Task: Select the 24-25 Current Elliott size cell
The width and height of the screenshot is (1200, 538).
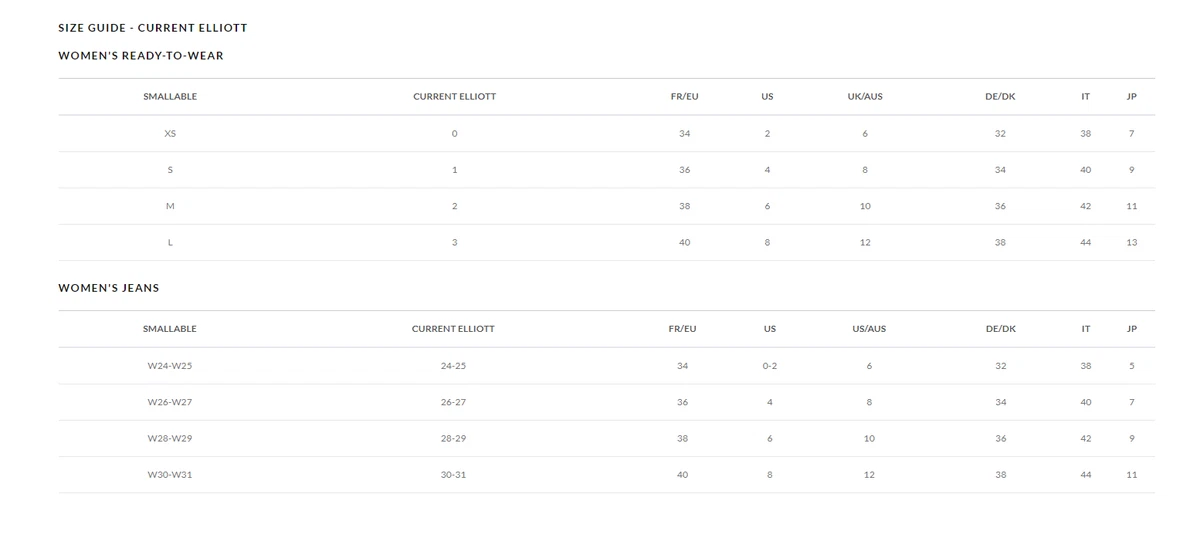Action: (453, 366)
